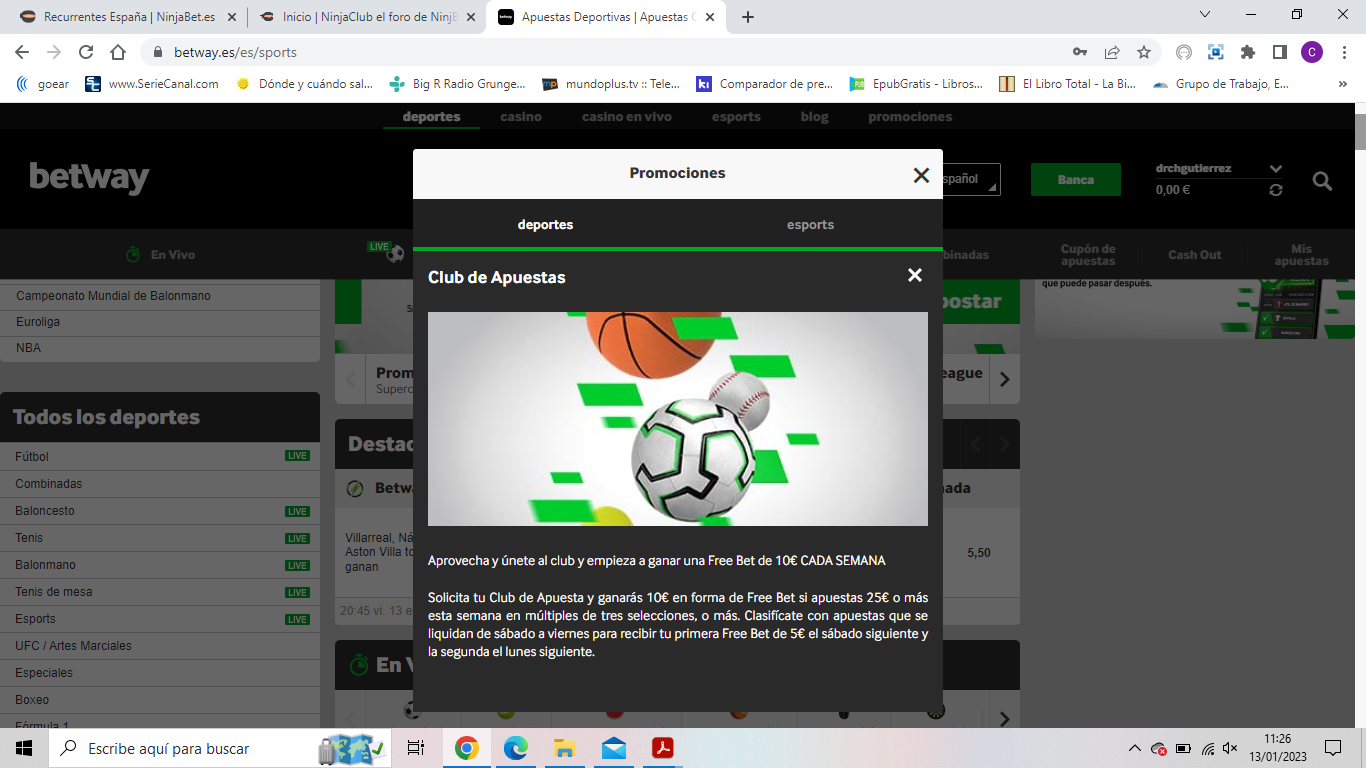Open Combinadas in the sports list
This screenshot has height=768, width=1366.
(x=160, y=483)
